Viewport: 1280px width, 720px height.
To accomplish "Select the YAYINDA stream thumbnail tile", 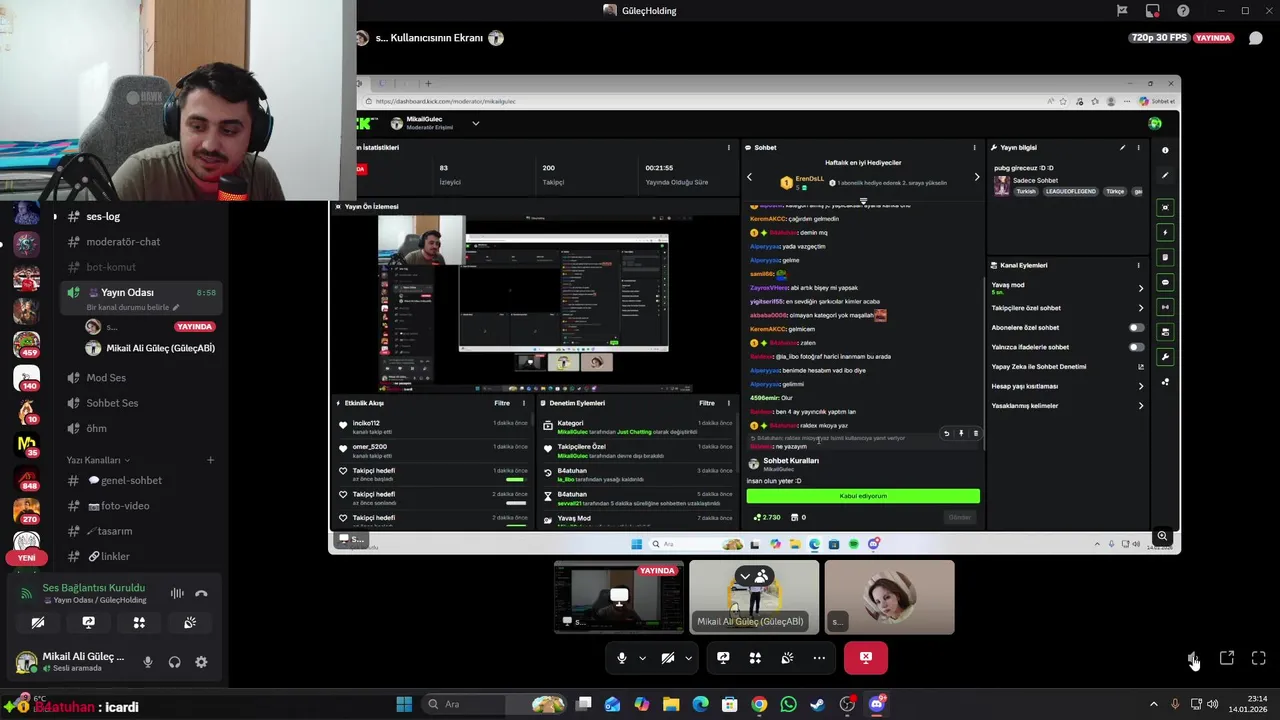I will pyautogui.click(x=619, y=597).
